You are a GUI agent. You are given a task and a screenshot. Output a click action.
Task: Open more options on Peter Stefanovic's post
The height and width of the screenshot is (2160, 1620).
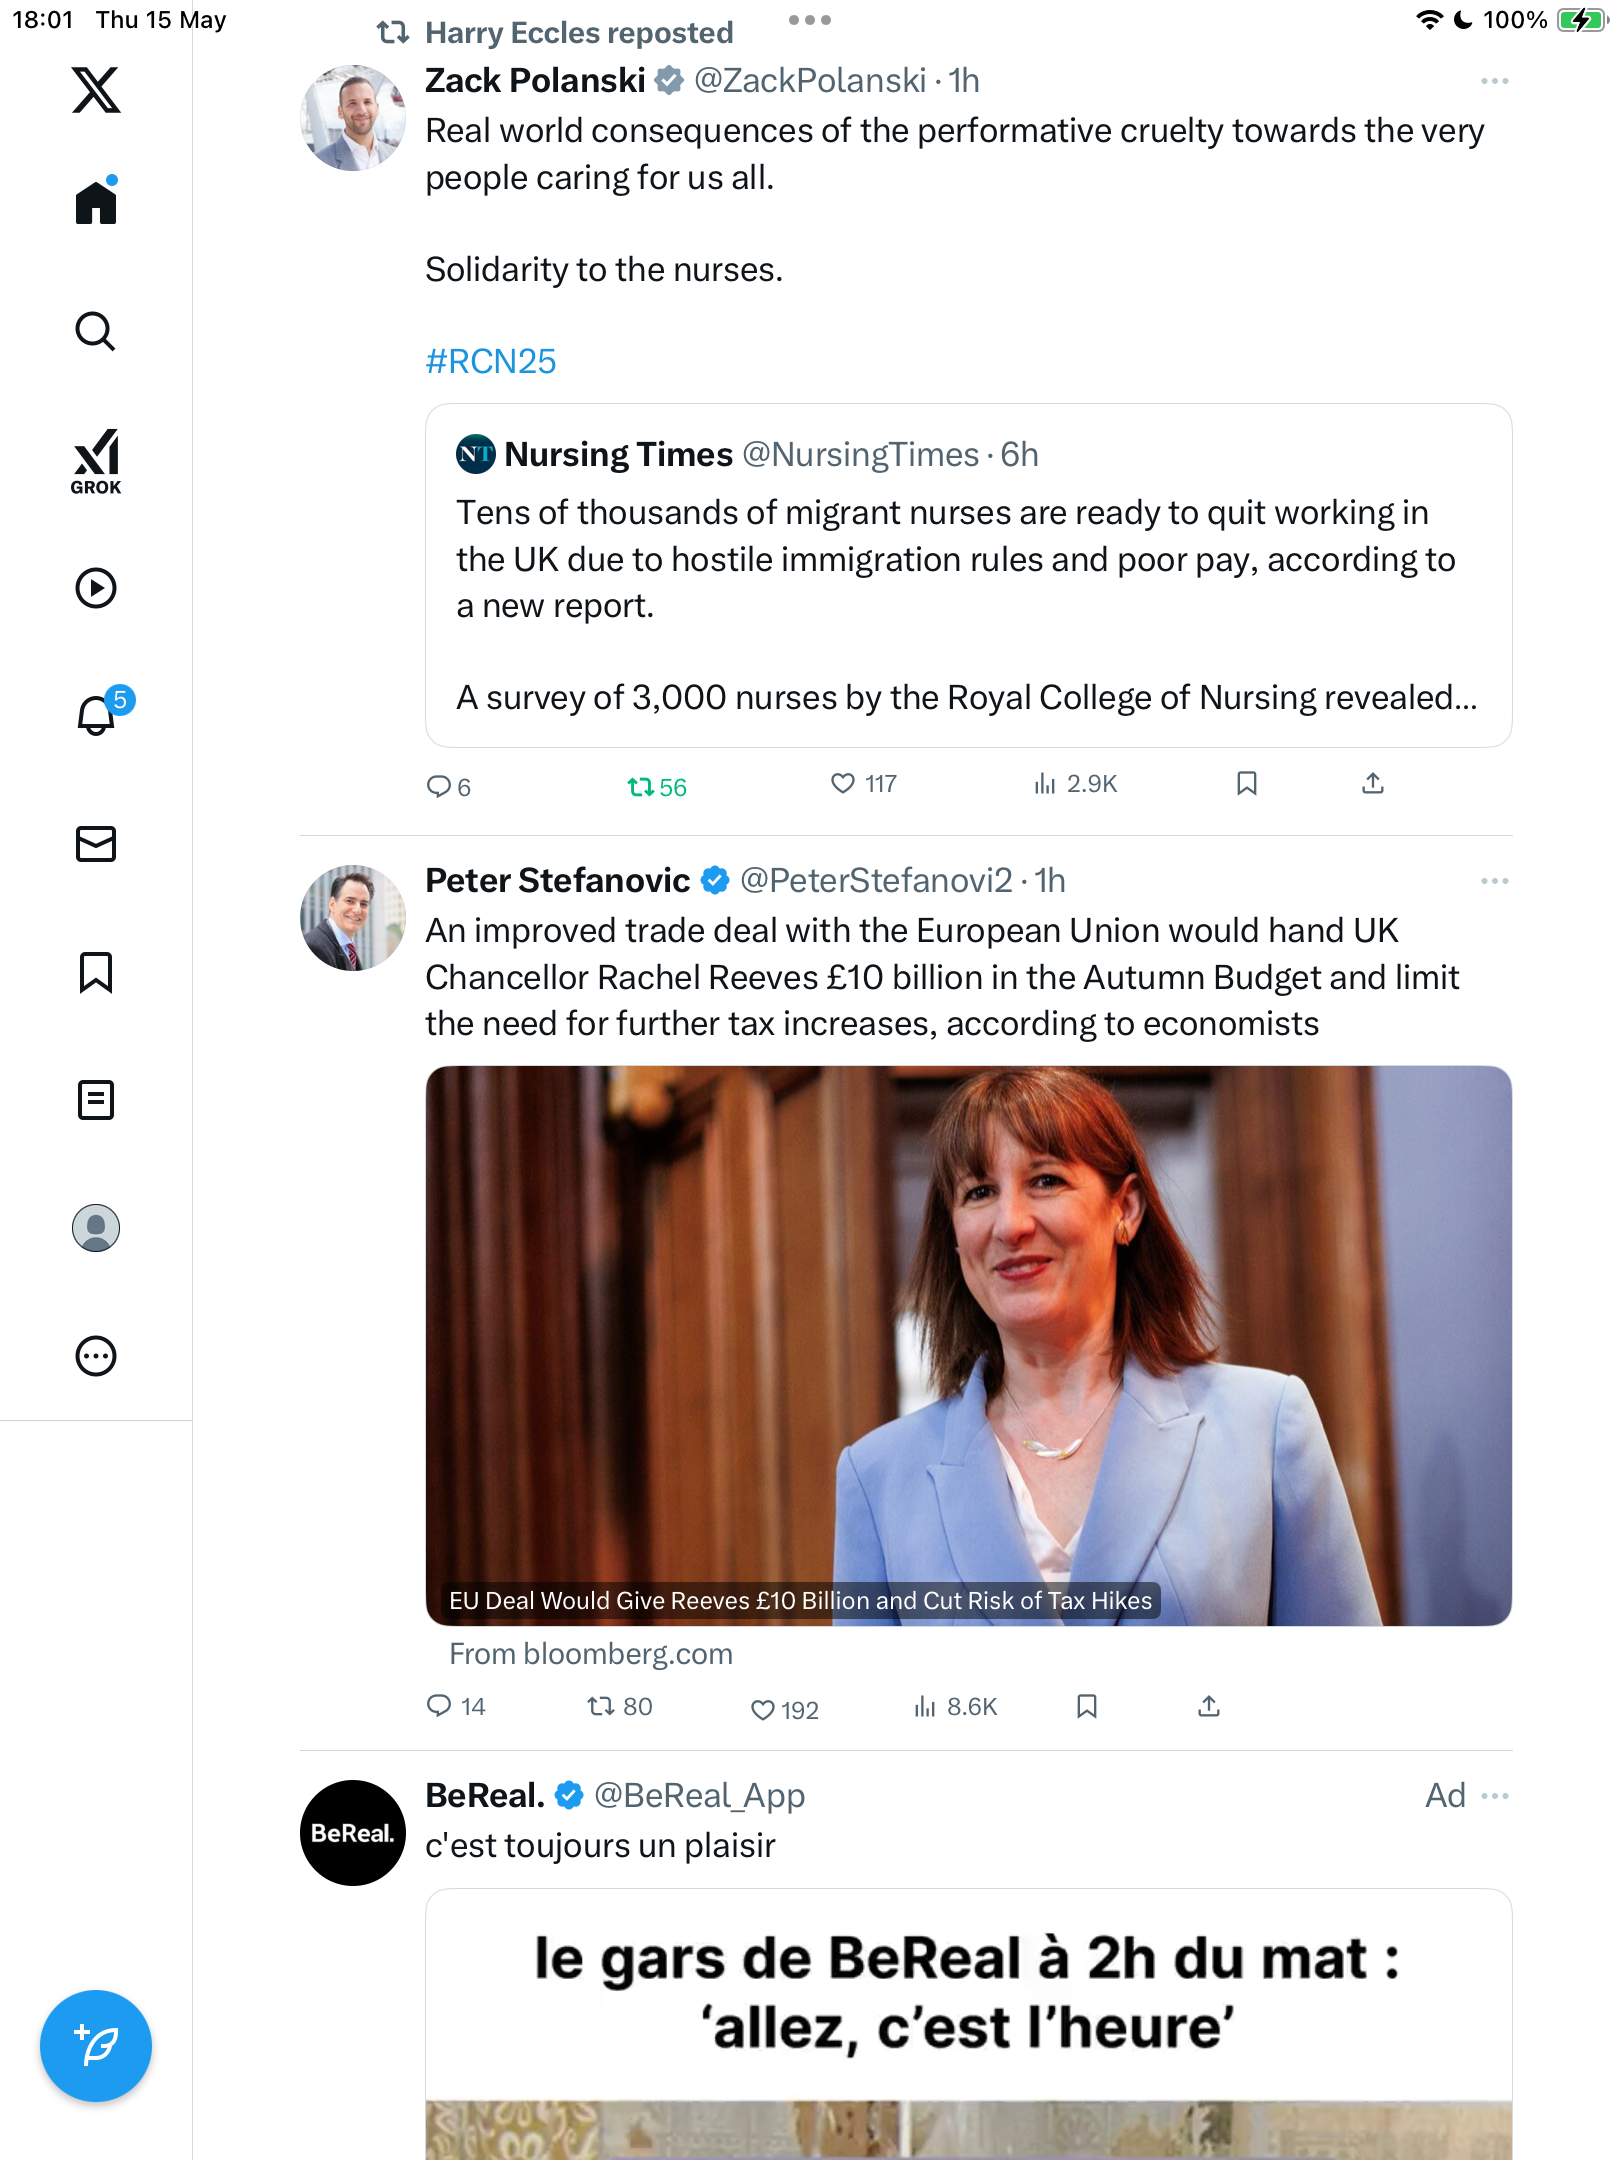point(1495,881)
